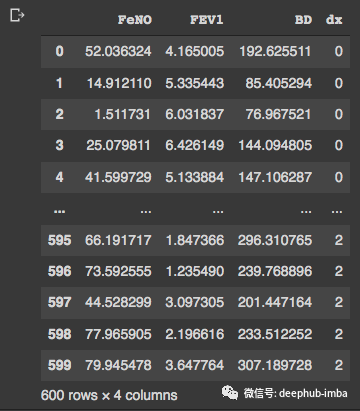The image size is (360, 411).
Task: Click row index 0
Action: click(x=59, y=51)
